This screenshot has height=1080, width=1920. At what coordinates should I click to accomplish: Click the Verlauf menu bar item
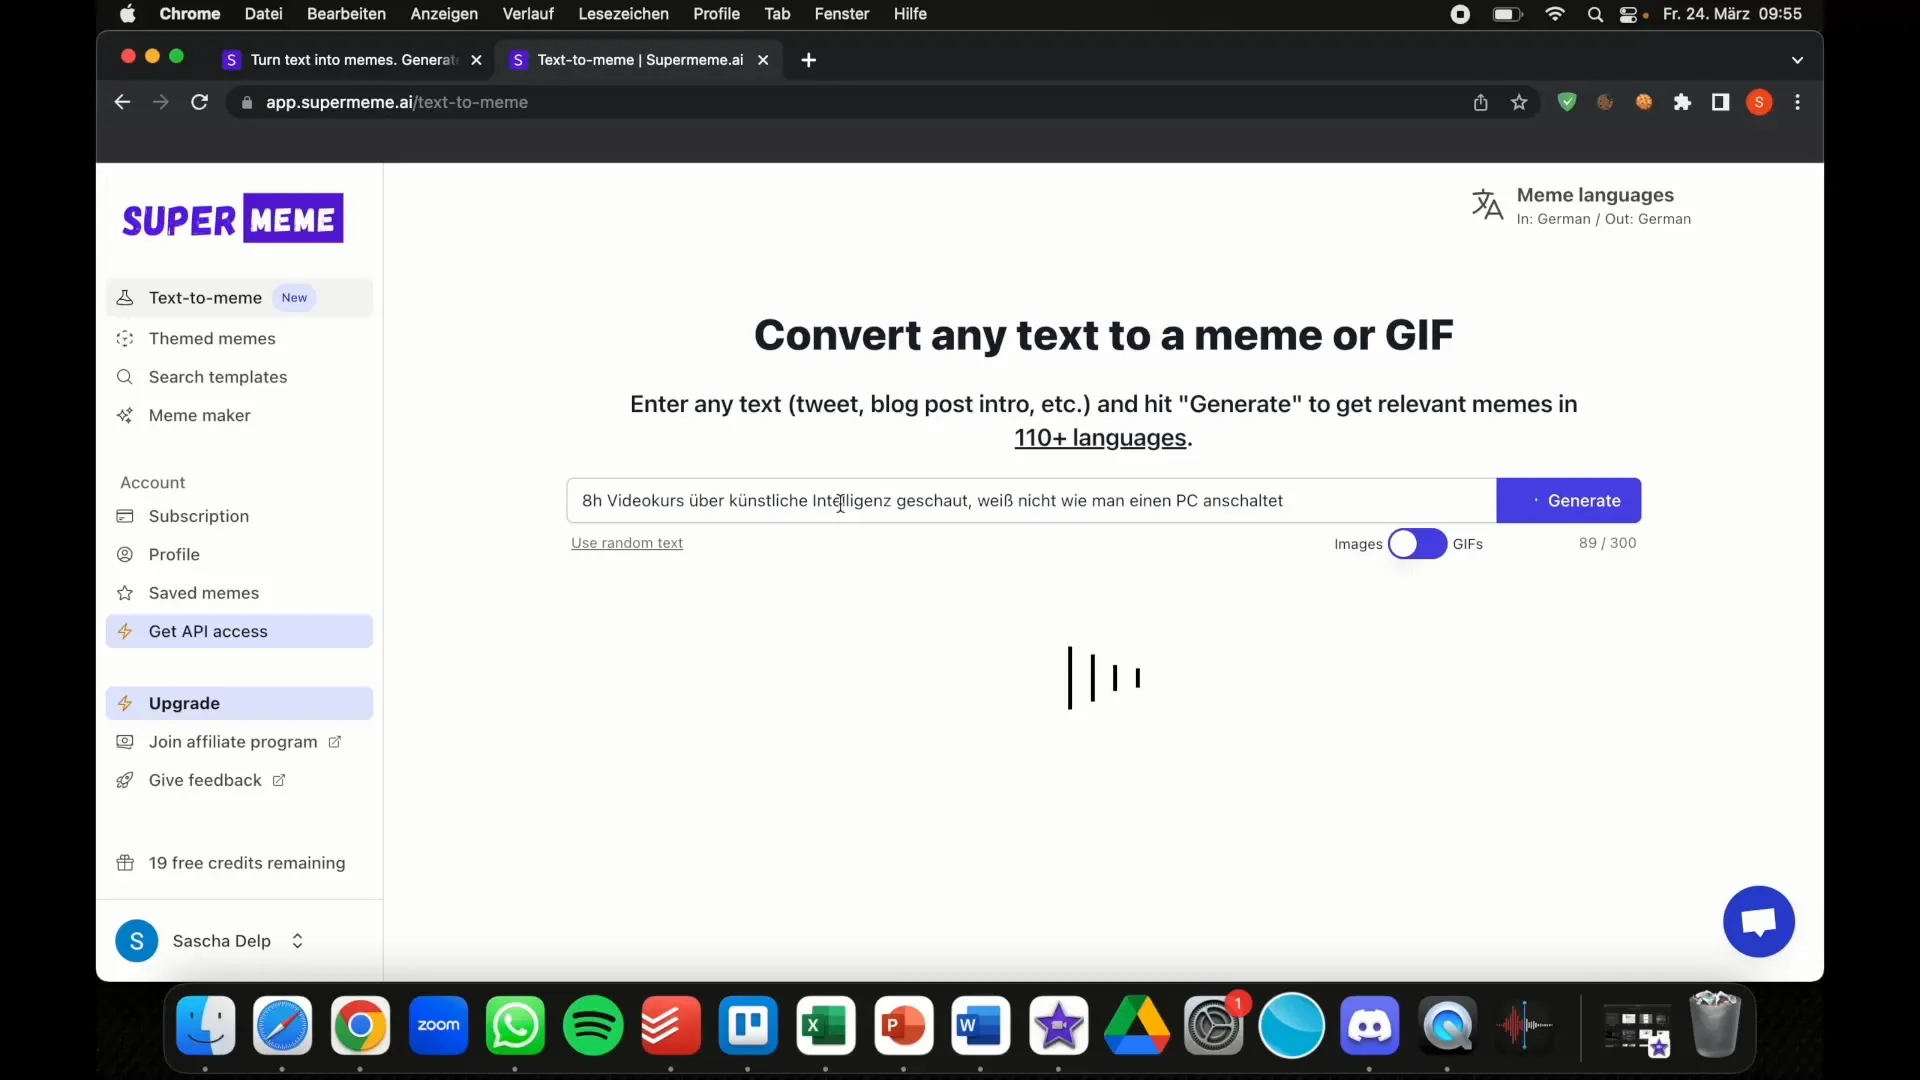pyautogui.click(x=527, y=15)
